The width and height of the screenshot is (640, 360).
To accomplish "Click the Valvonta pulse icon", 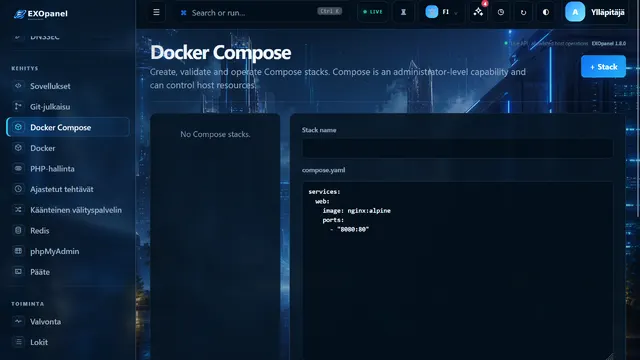I will [18, 321].
